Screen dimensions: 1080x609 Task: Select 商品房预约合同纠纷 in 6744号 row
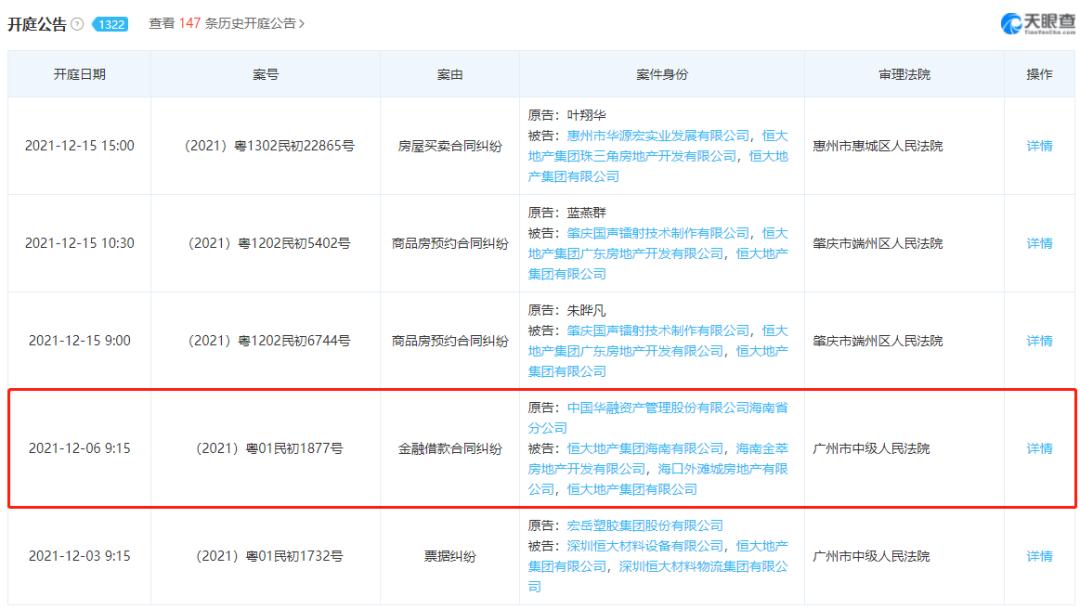450,341
